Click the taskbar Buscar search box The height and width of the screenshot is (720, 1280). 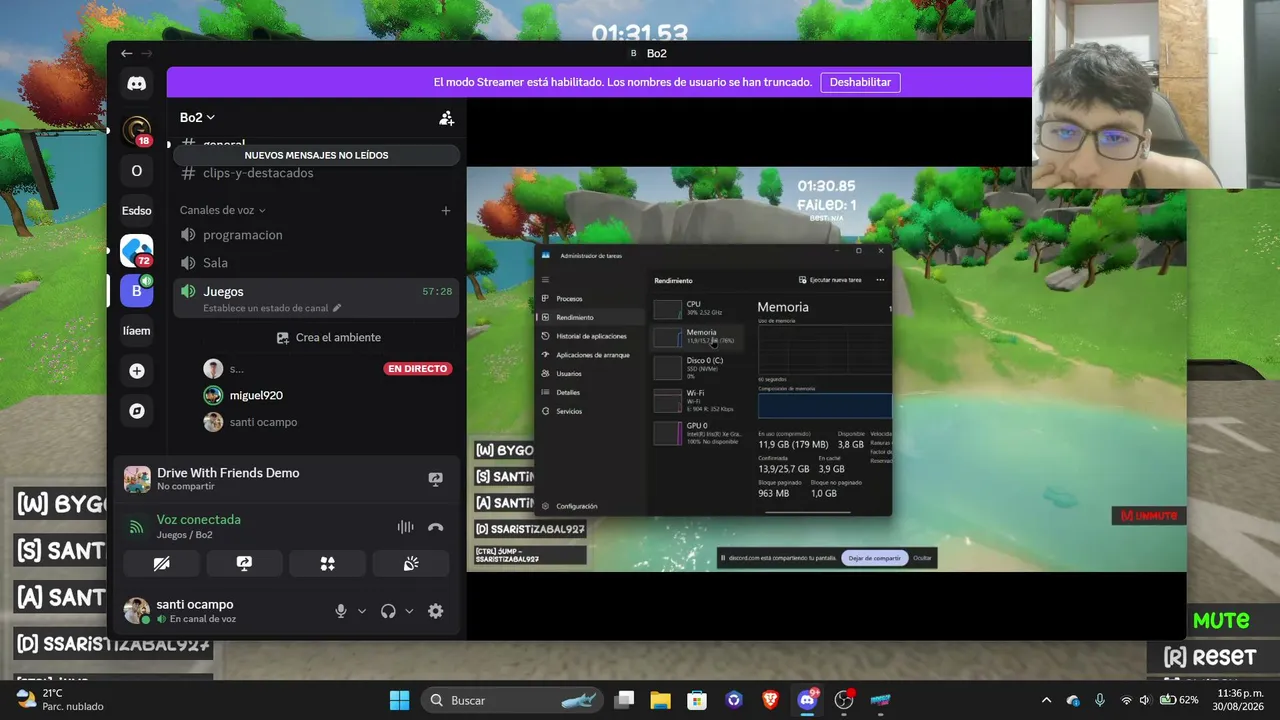pos(513,700)
